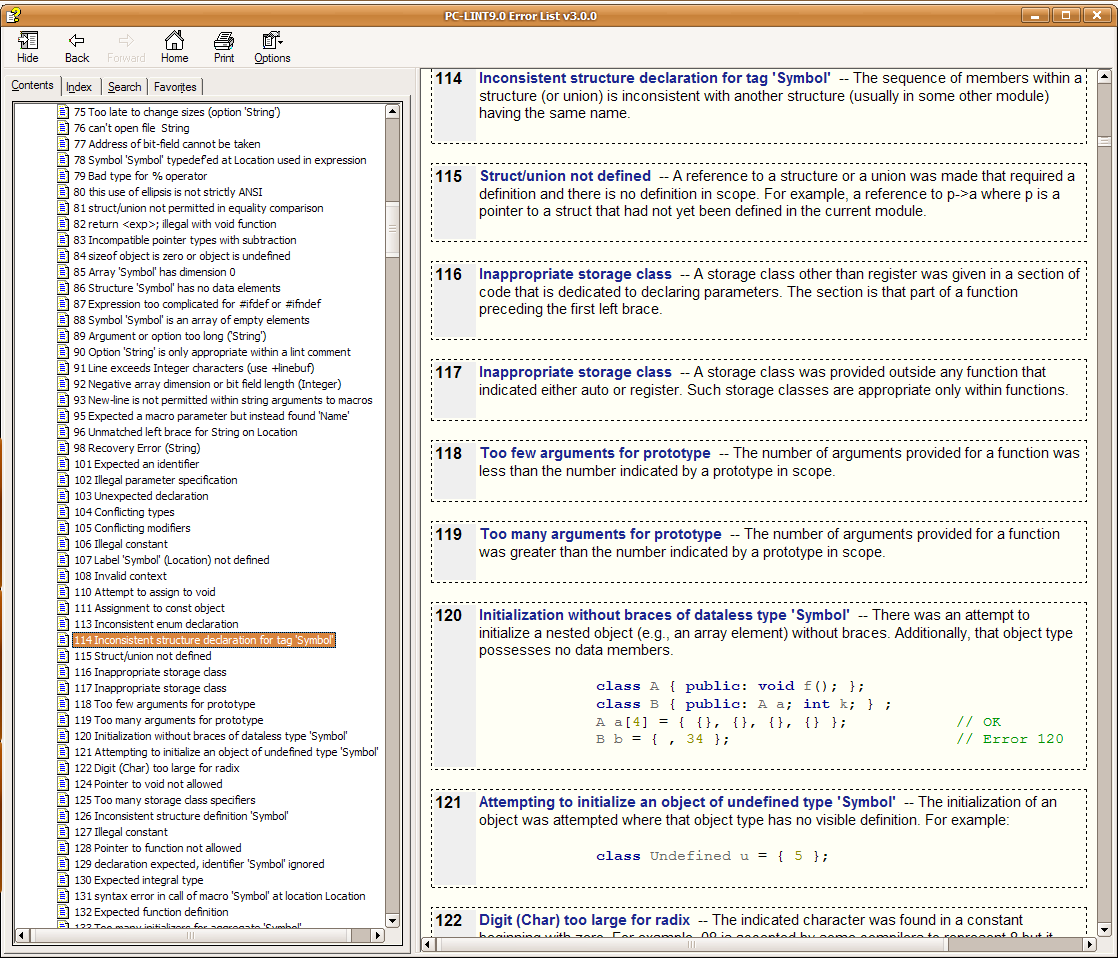1118x958 pixels.
Task: Open '81 struct/union not permitted in equality comparison'
Action: tap(198, 208)
